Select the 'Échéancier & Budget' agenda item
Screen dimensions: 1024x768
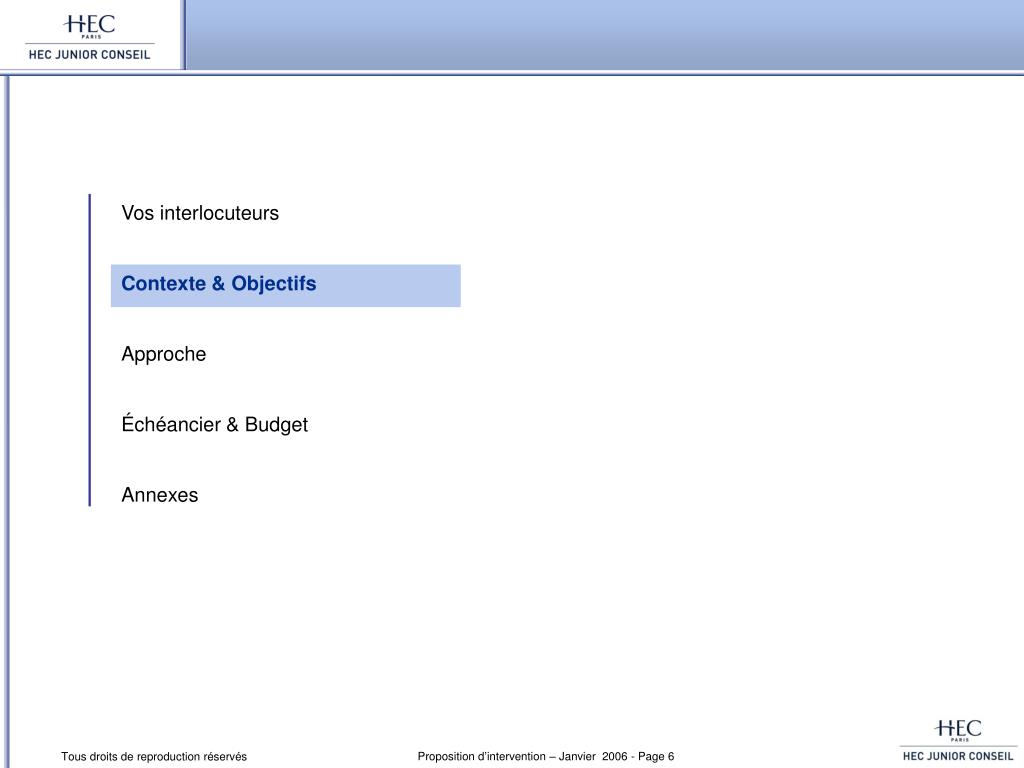coord(214,424)
